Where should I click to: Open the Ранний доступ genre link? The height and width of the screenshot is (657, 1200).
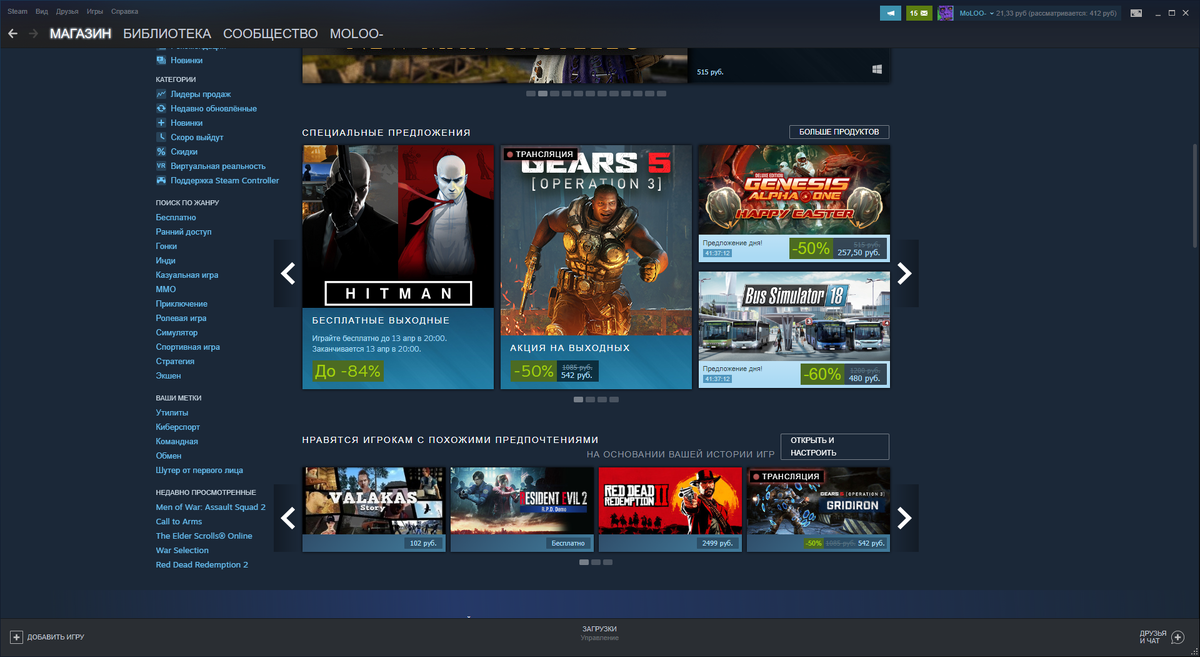click(183, 231)
